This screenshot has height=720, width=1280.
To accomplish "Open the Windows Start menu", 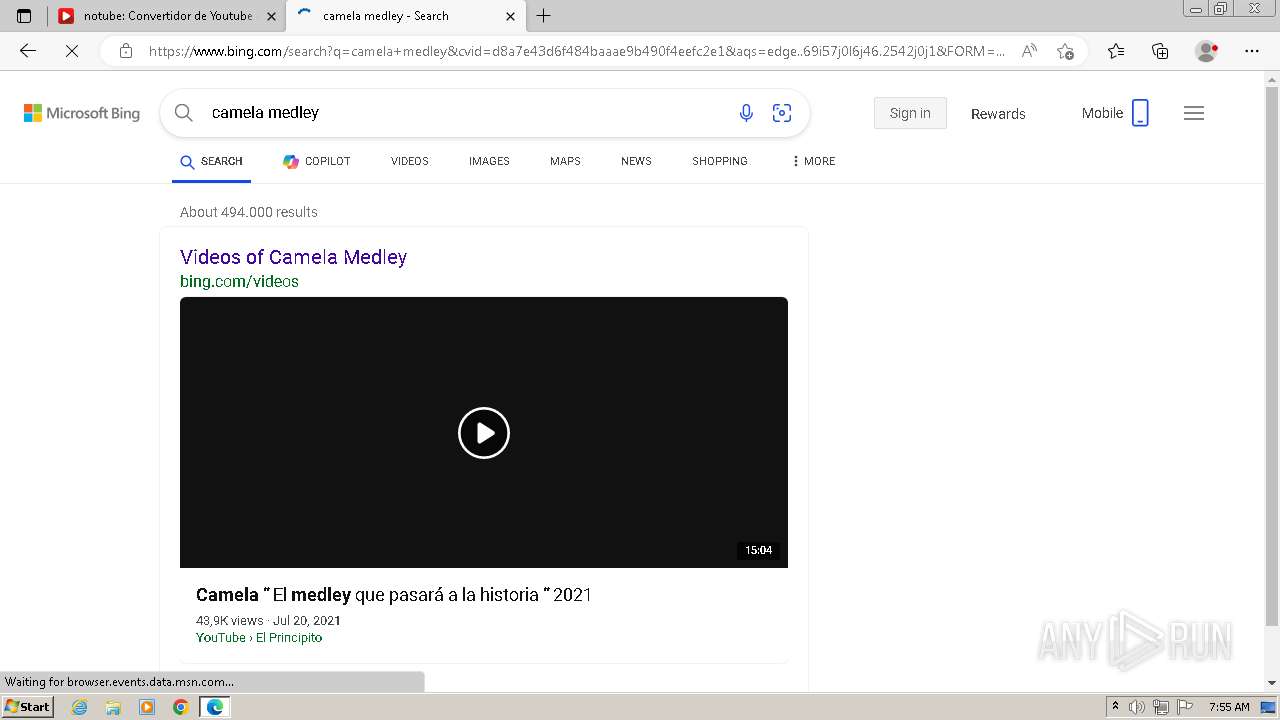I will click(27, 707).
